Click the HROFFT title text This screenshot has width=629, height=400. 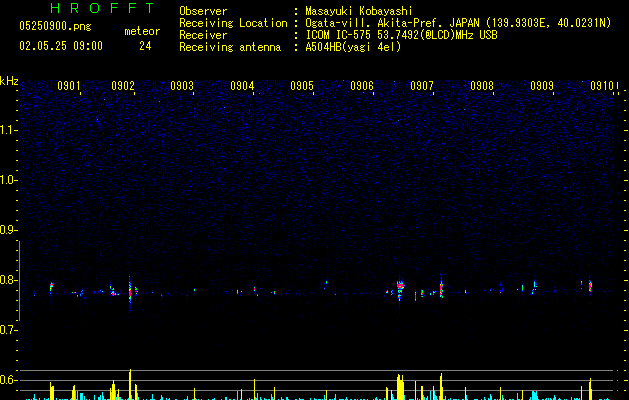point(102,8)
